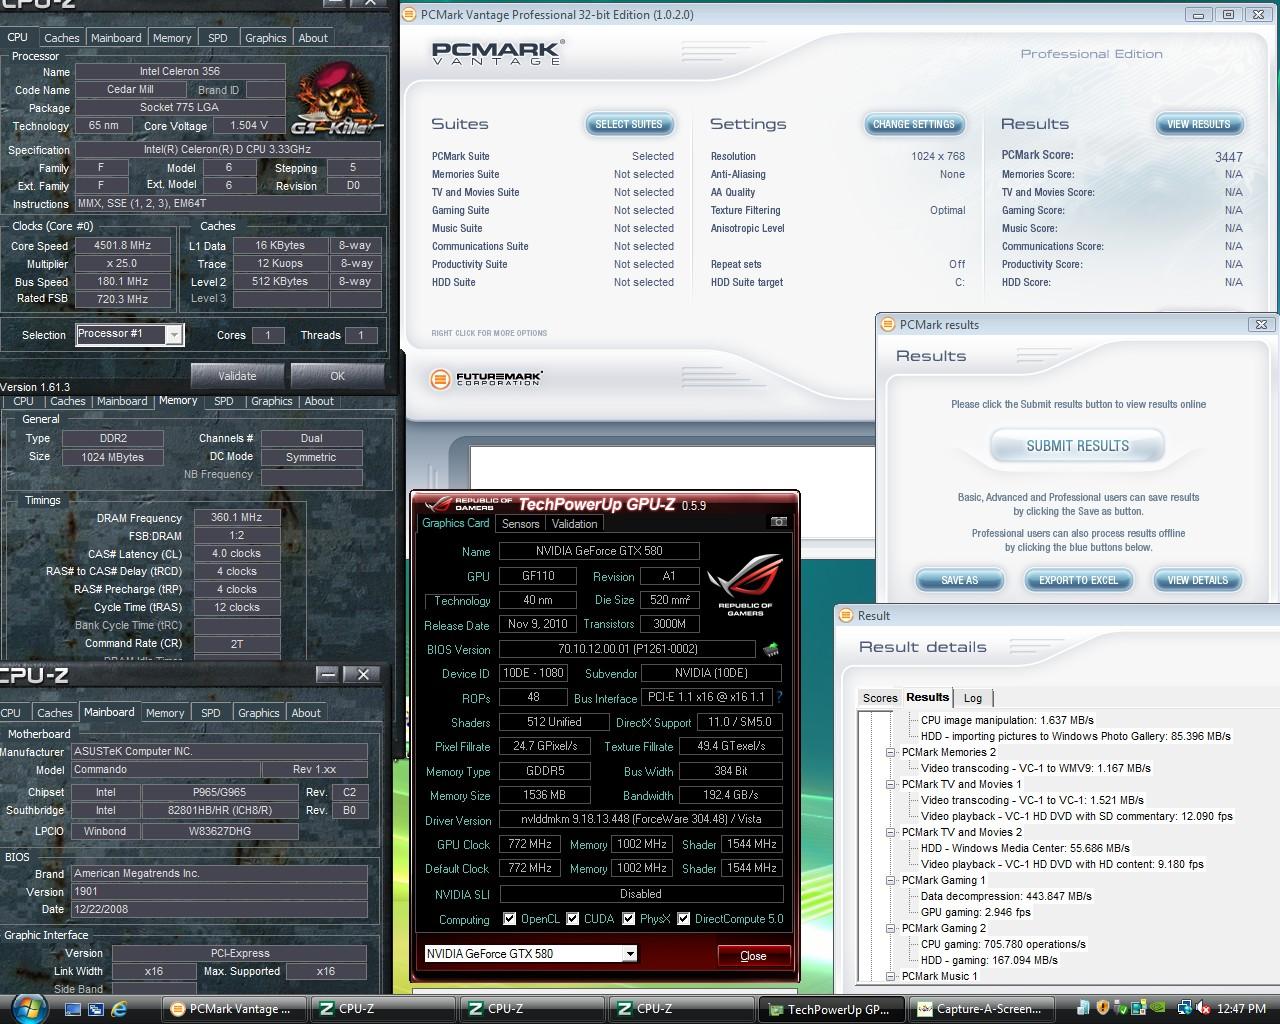This screenshot has height=1024, width=1280.
Task: Click the Validate button in CPU-Z
Action: [x=237, y=376]
